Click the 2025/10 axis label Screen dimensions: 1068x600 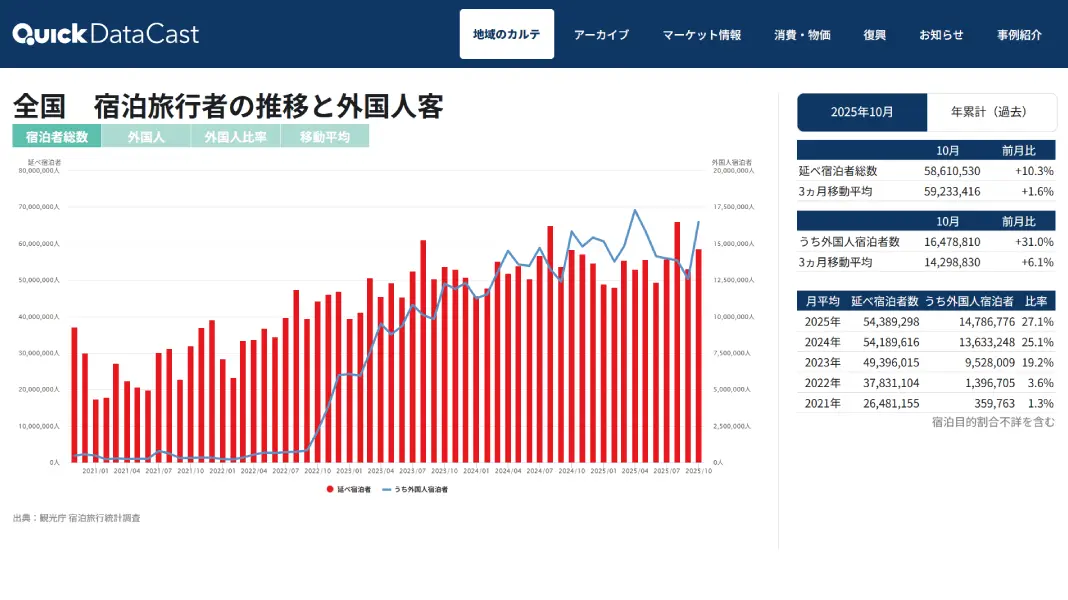coord(698,471)
